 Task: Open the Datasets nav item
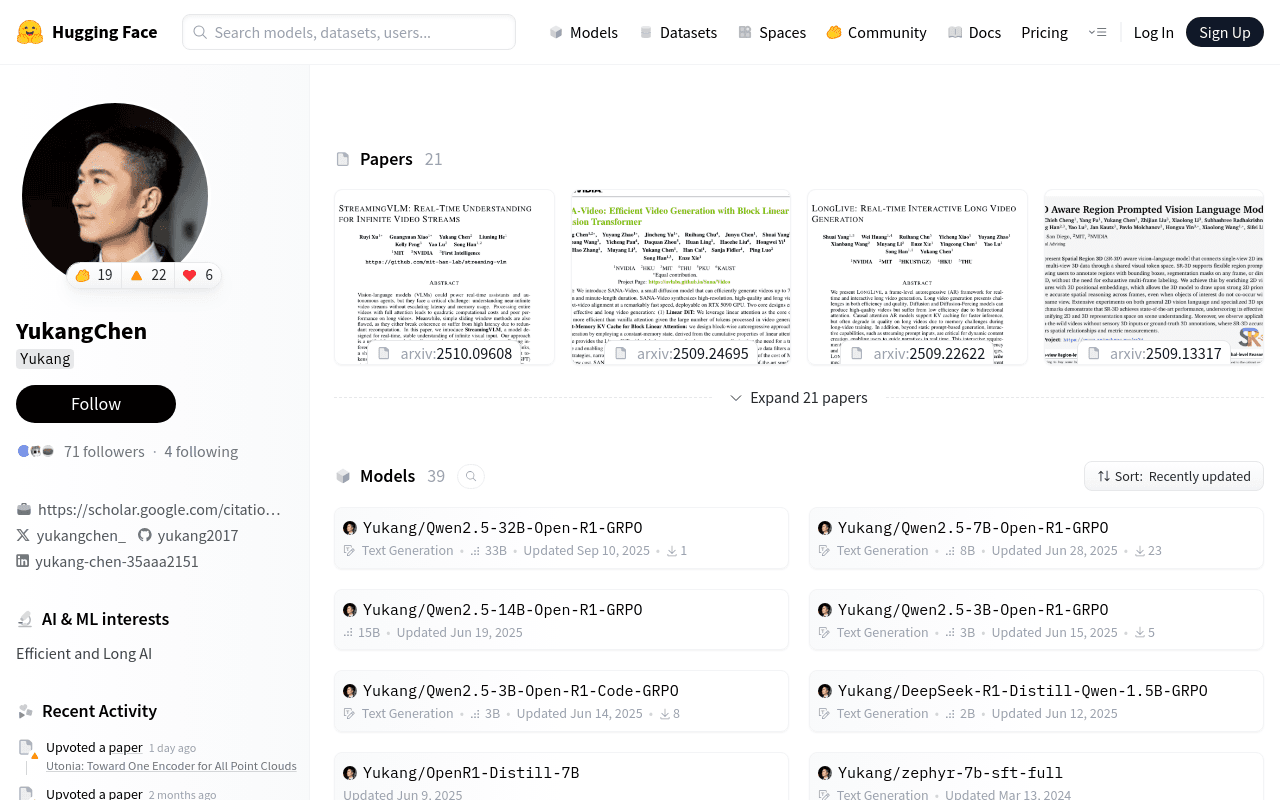(x=678, y=32)
